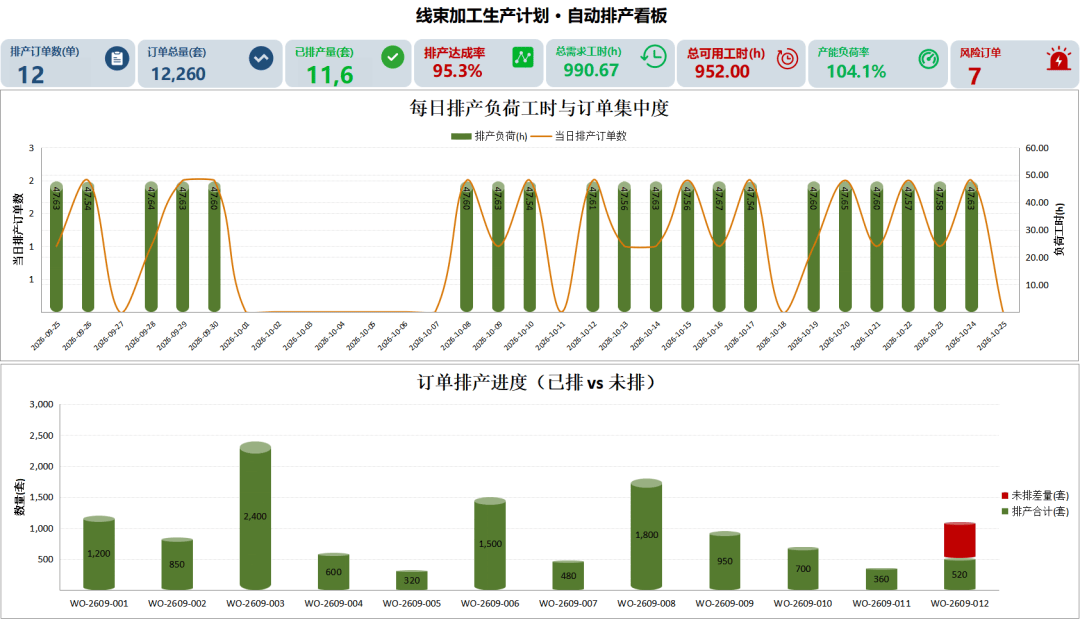Click the line-chart icon on 排产达成率 card
The image size is (1080, 620).
[x=523, y=57]
